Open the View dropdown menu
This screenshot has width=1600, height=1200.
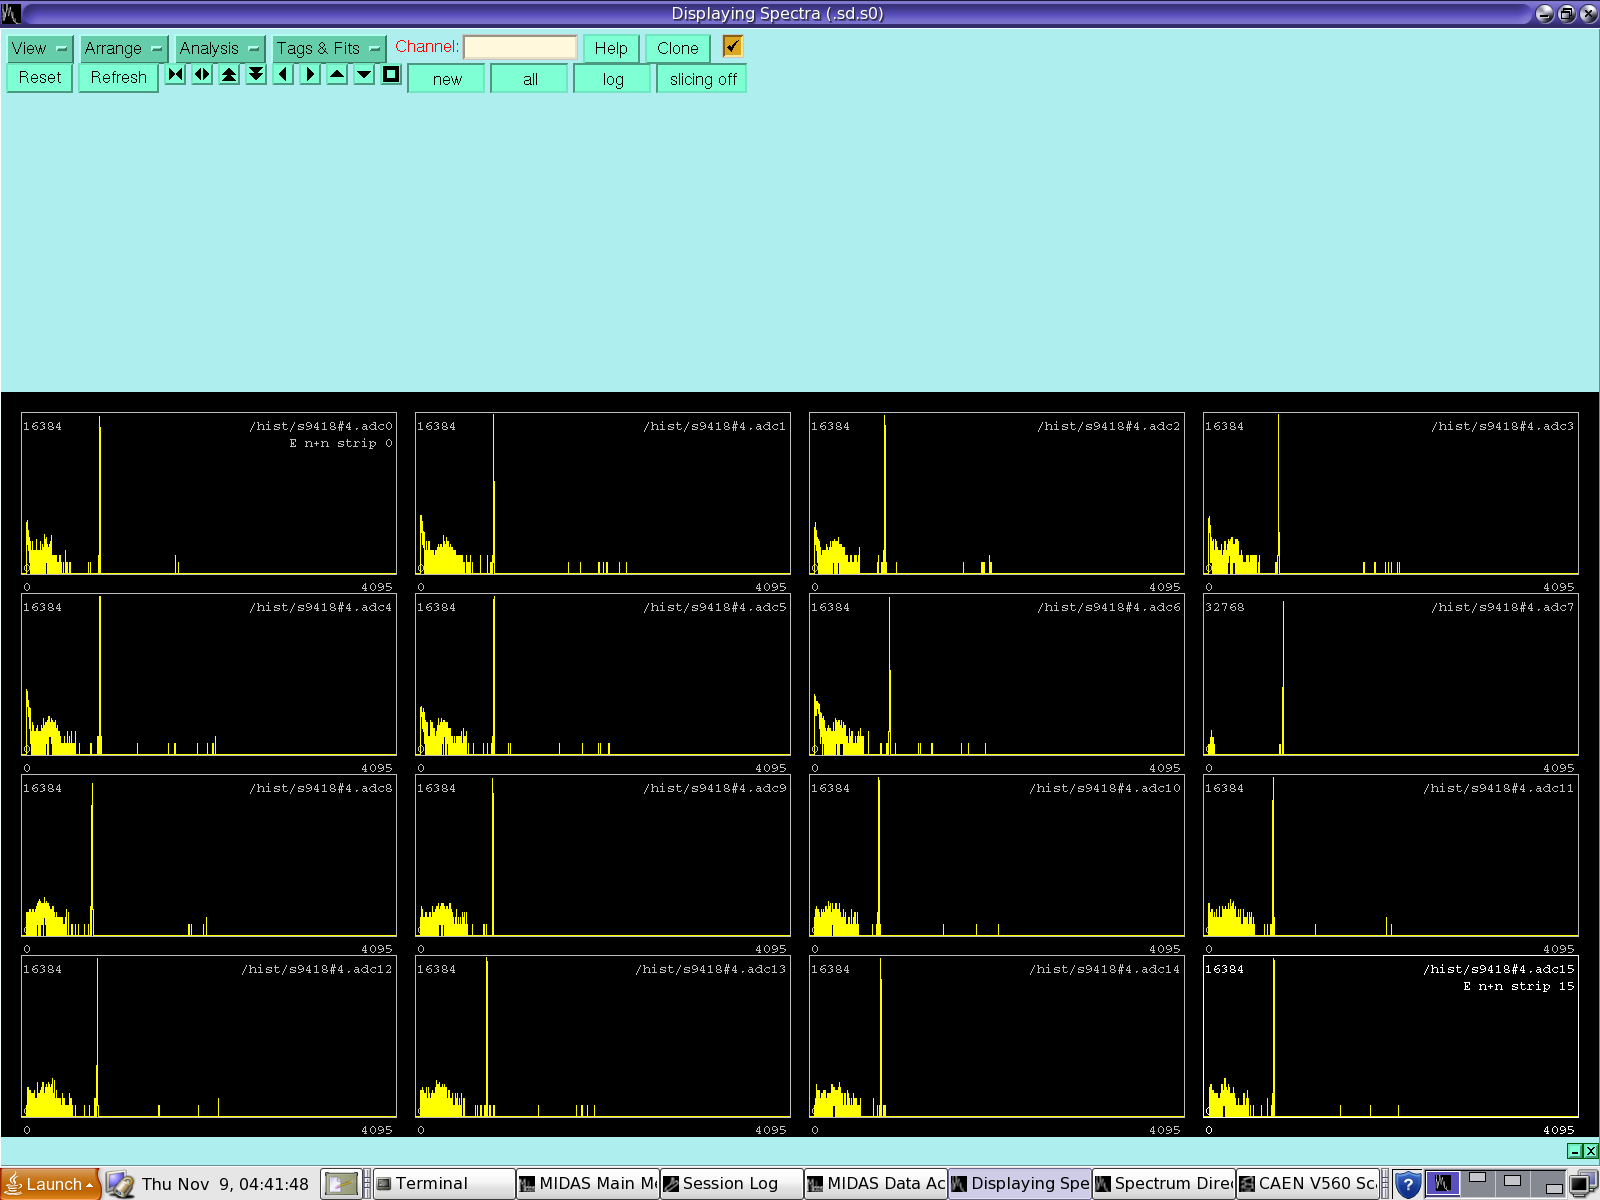point(39,48)
